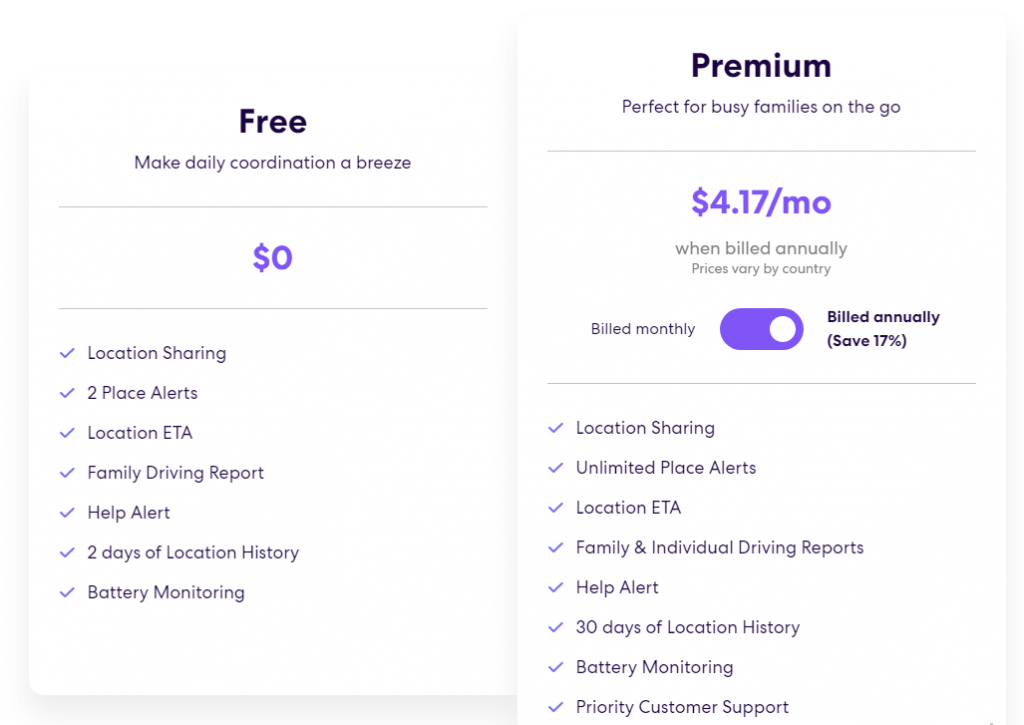The height and width of the screenshot is (725, 1024).
Task: Click the checkmark next to Priority Customer Support
Action: pyautogui.click(x=556, y=707)
